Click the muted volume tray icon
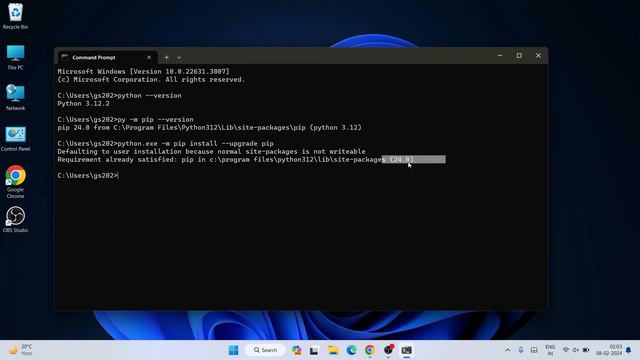640x360 pixels. [576, 350]
